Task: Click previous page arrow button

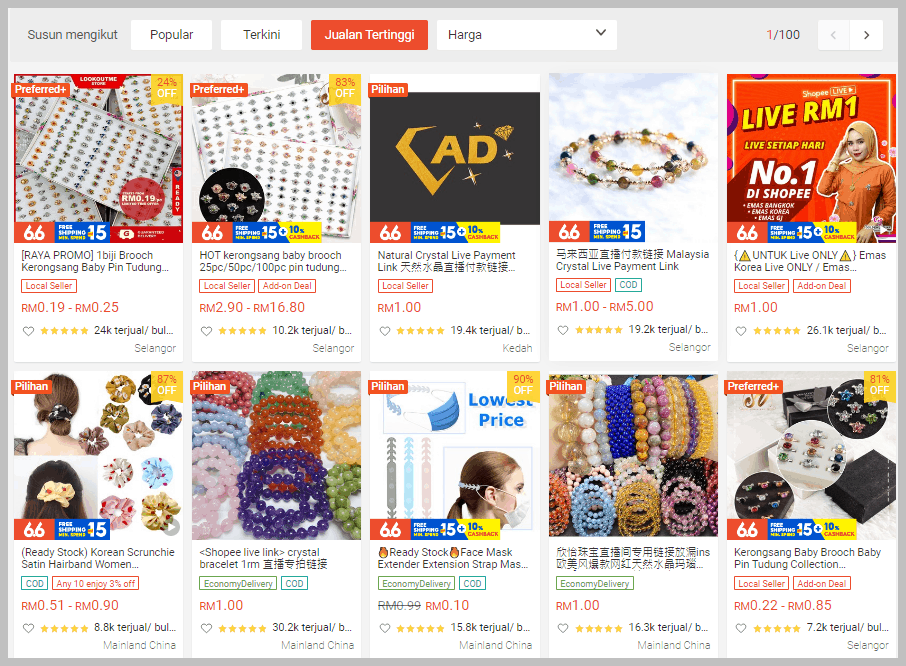Action: click(833, 35)
